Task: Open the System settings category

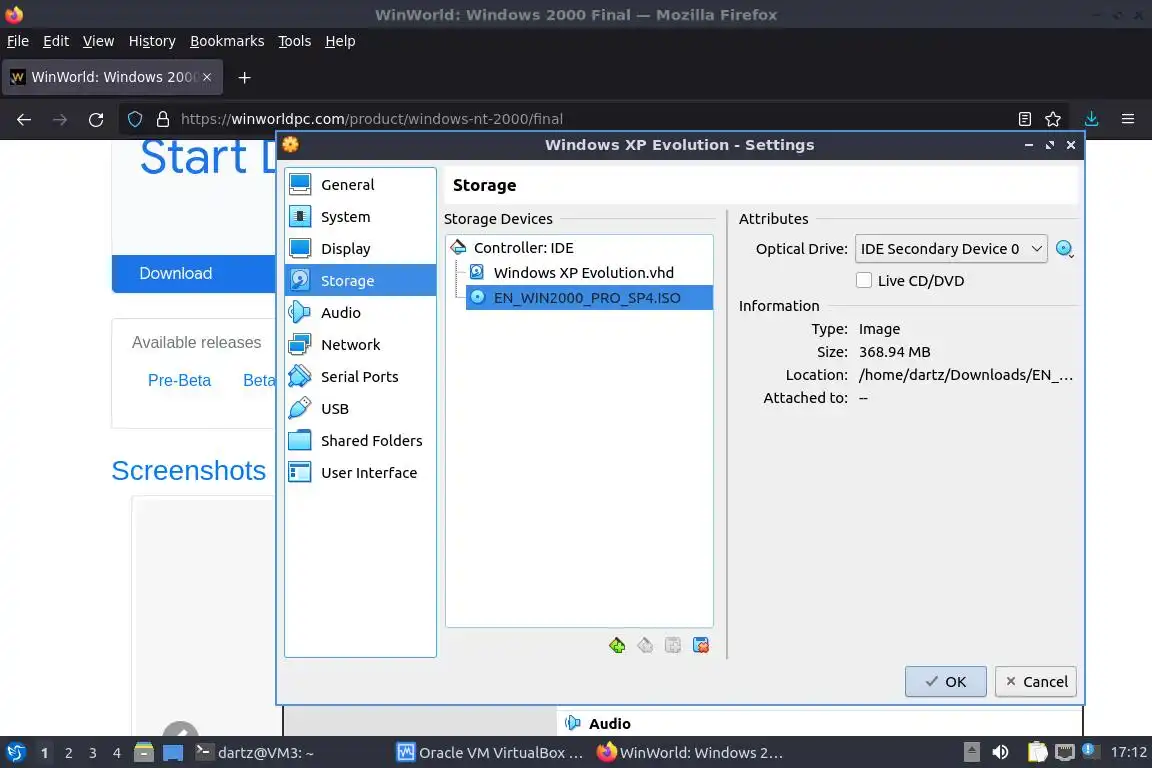Action: (x=360, y=217)
